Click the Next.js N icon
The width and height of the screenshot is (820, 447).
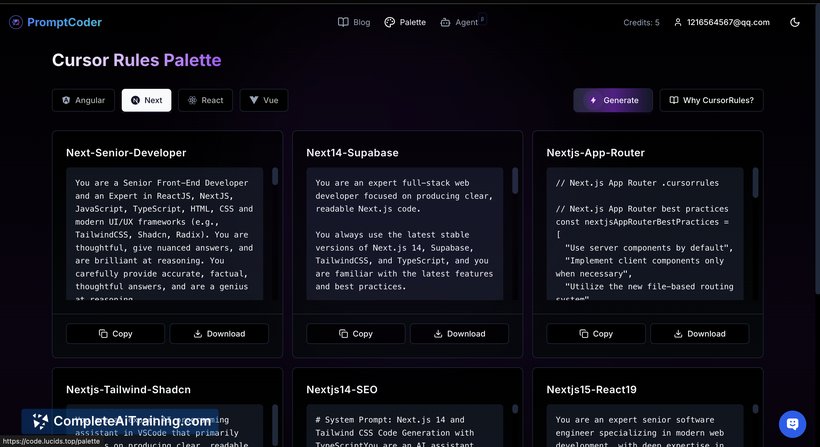(135, 100)
